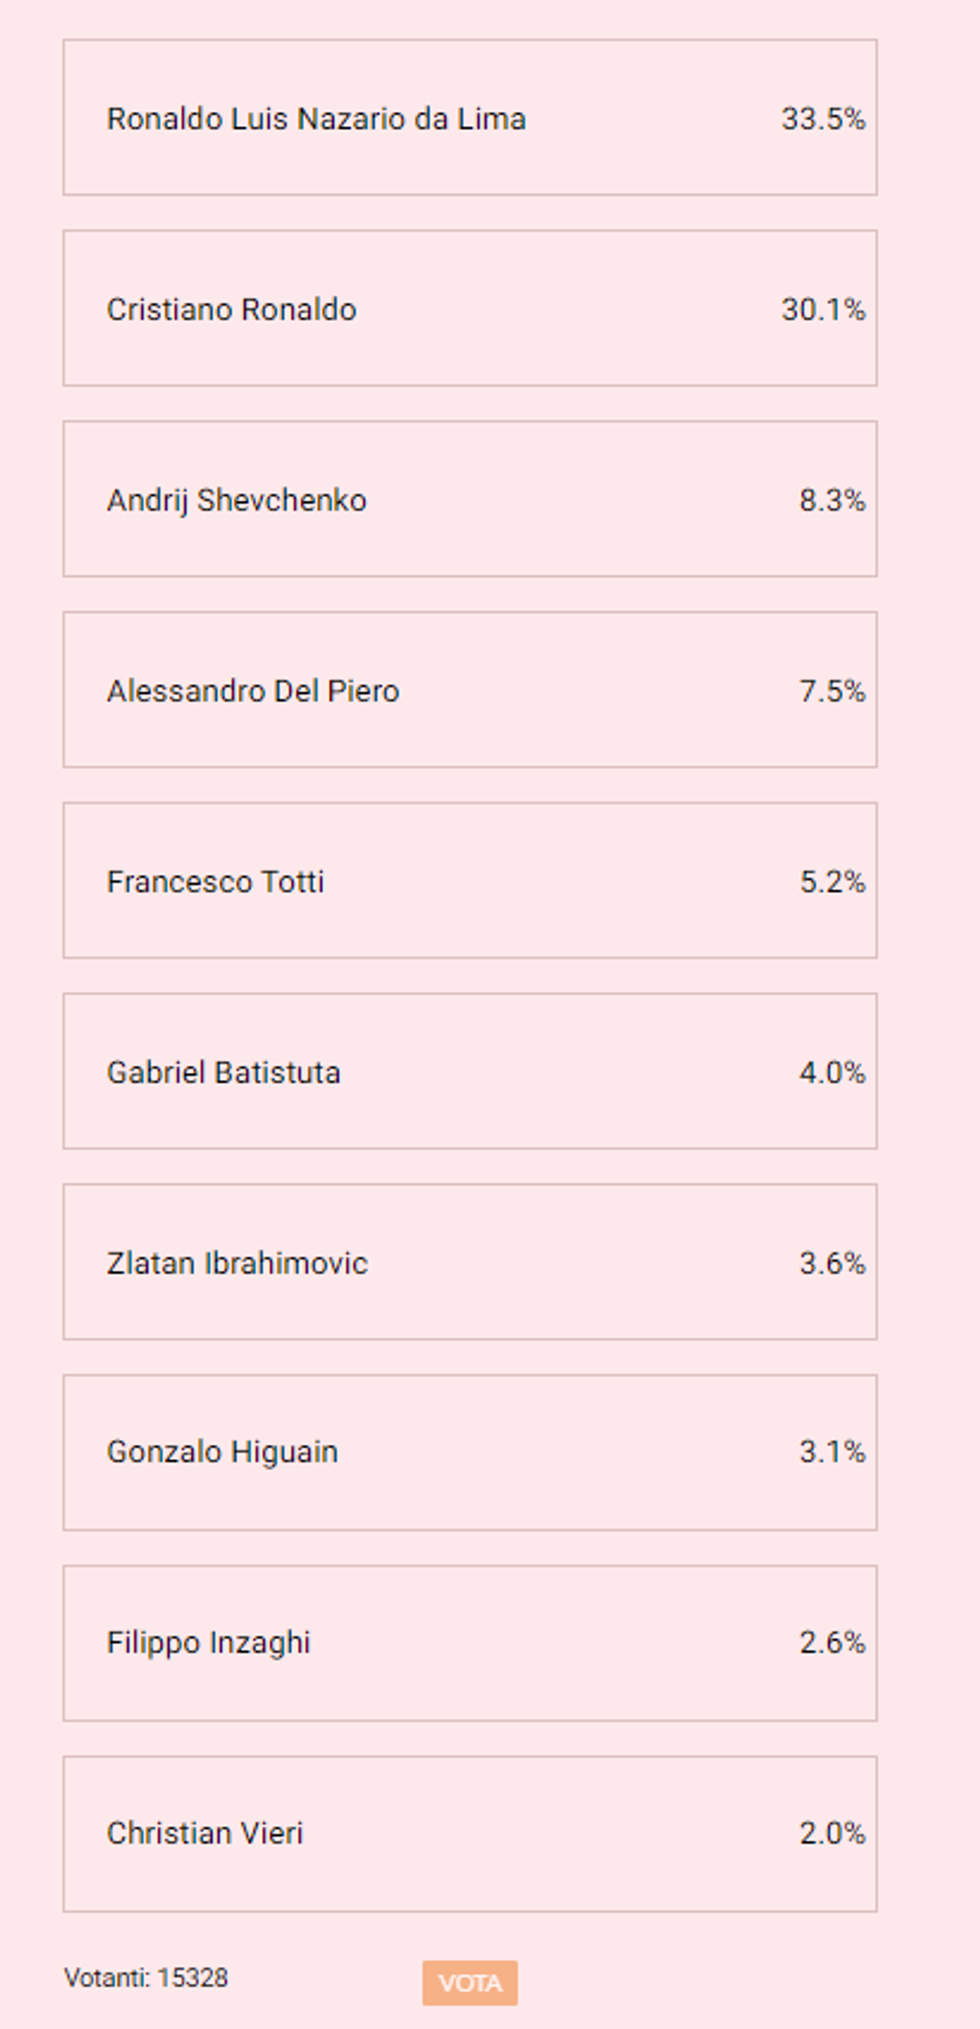Click the 33.5% result percentage

[x=823, y=119]
